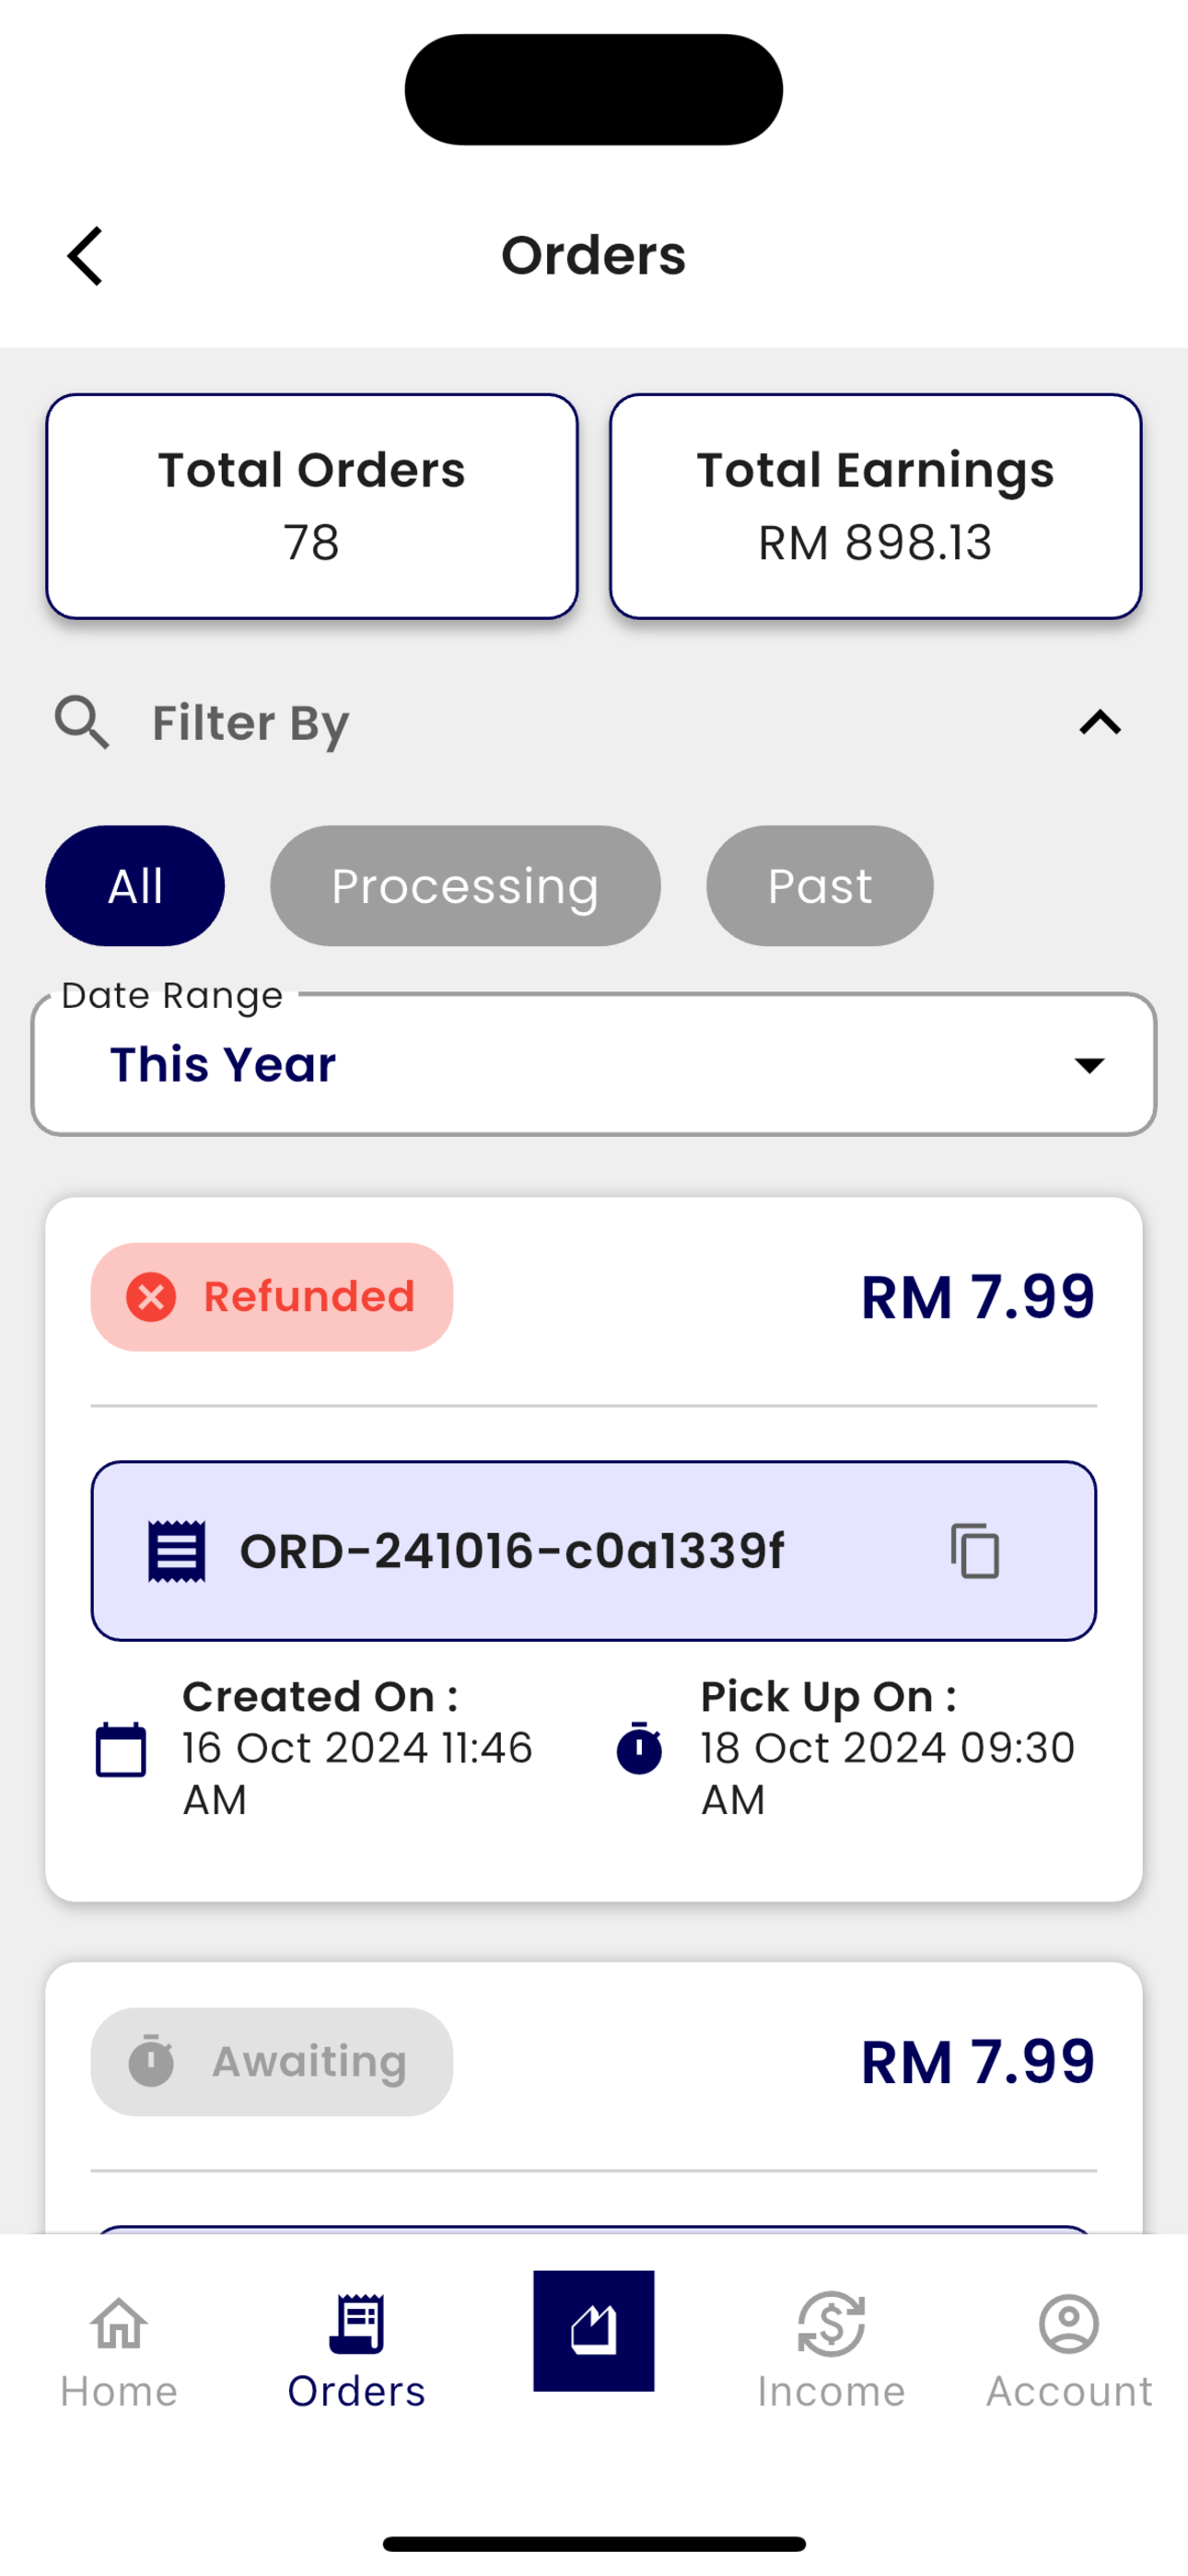Viewport: 1188px width, 2576px height.
Task: Open the Total Earnings RM 898.13 card
Action: (x=876, y=506)
